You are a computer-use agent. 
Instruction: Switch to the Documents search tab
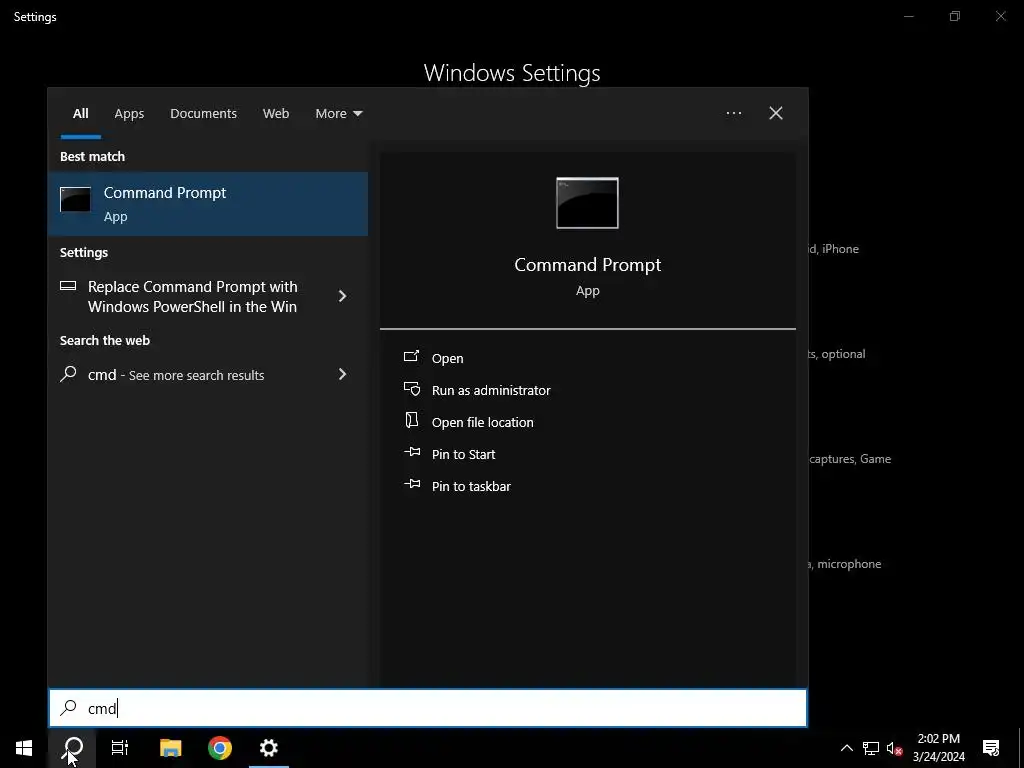(x=203, y=114)
